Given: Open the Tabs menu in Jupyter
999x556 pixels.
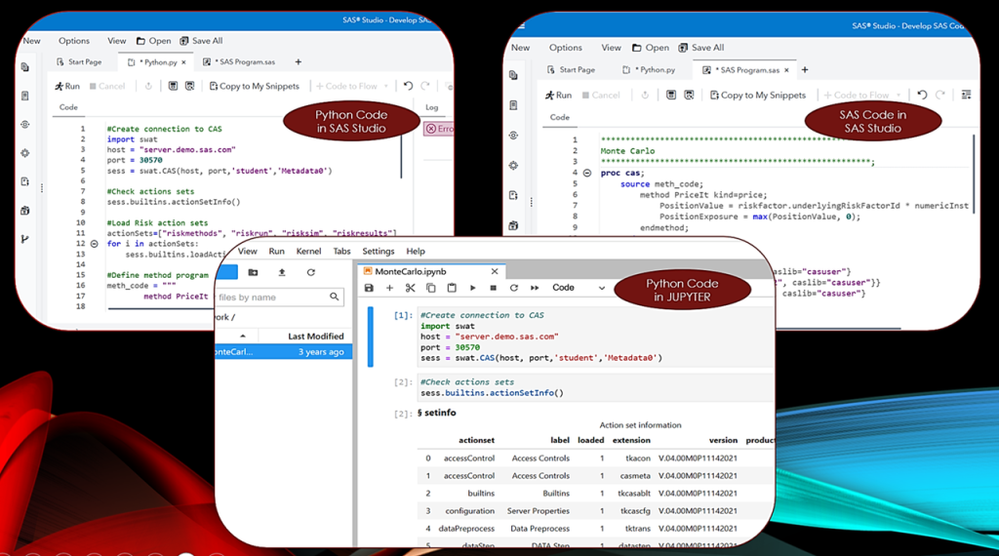Looking at the screenshot, I should (x=341, y=251).
